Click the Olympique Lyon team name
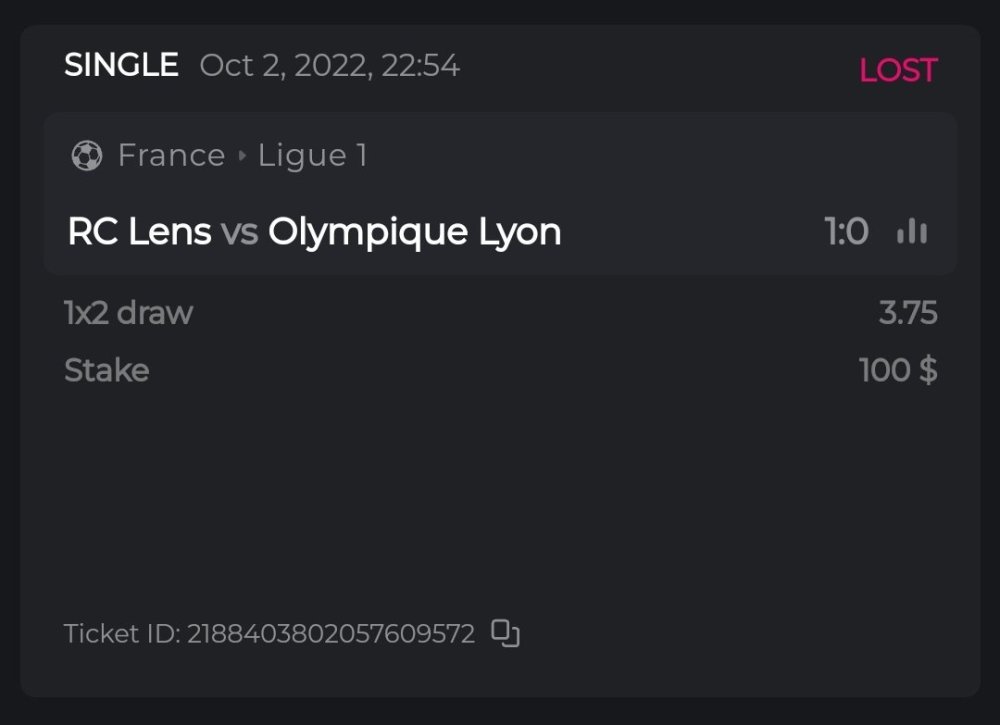The width and height of the screenshot is (1000, 725). click(x=414, y=232)
